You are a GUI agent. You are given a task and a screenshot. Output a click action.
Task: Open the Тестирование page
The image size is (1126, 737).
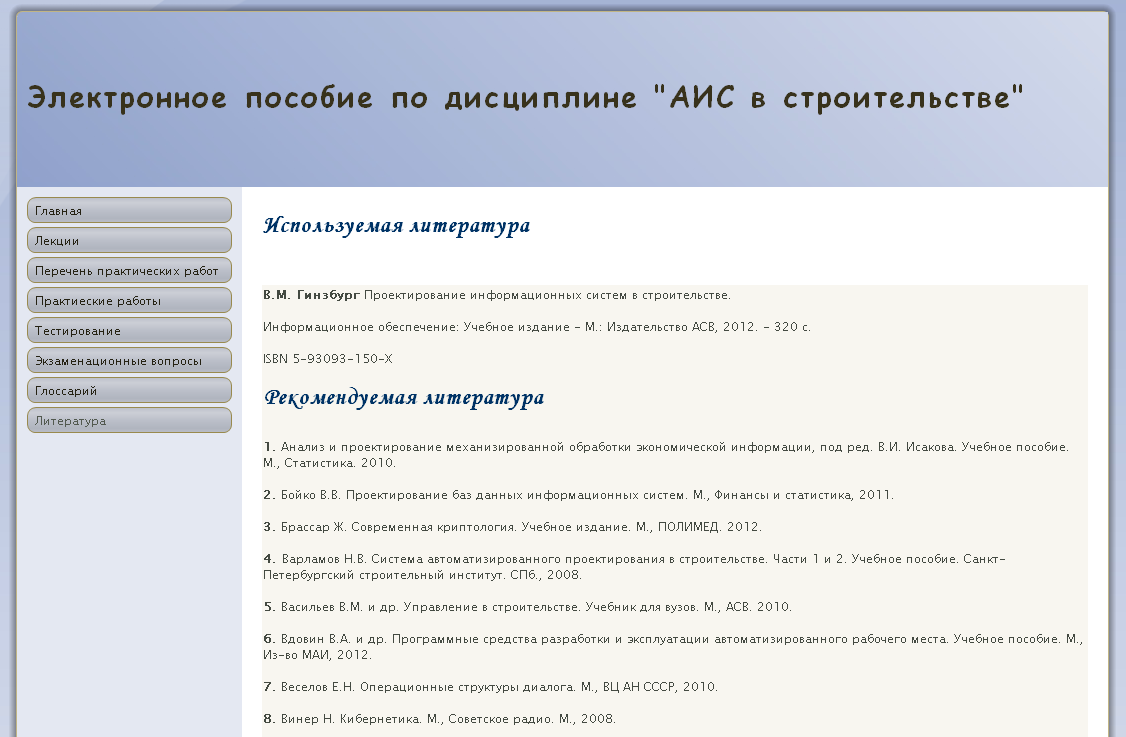[129, 330]
